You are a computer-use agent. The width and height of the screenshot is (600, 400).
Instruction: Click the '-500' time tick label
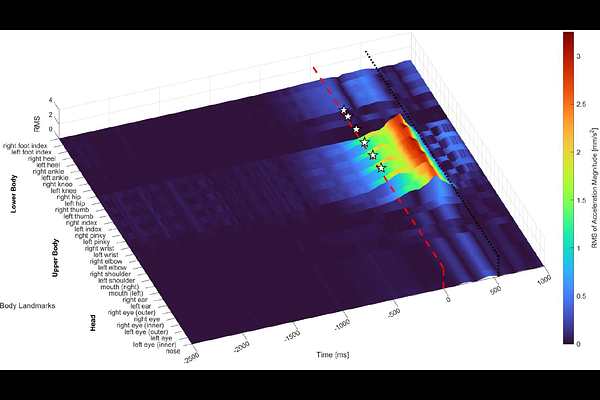click(393, 312)
